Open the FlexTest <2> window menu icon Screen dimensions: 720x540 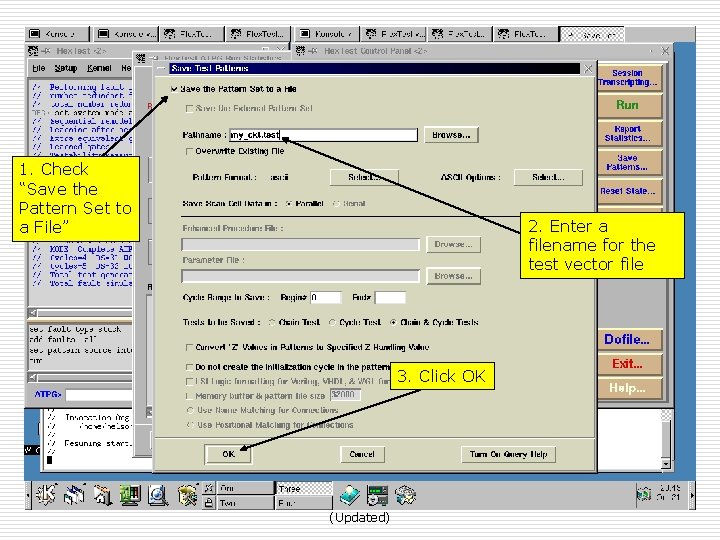tap(33, 51)
